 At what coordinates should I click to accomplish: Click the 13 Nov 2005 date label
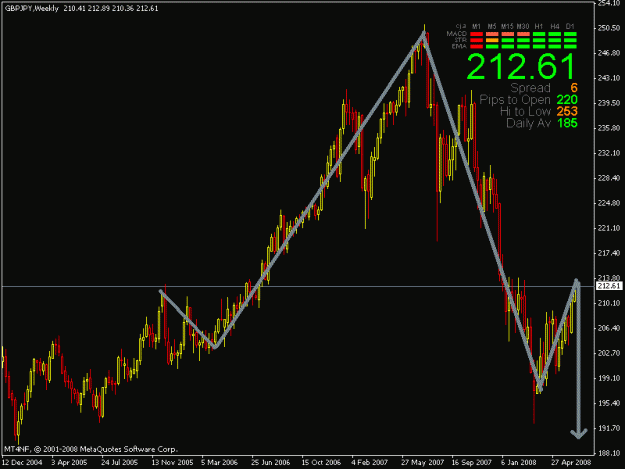[172, 463]
